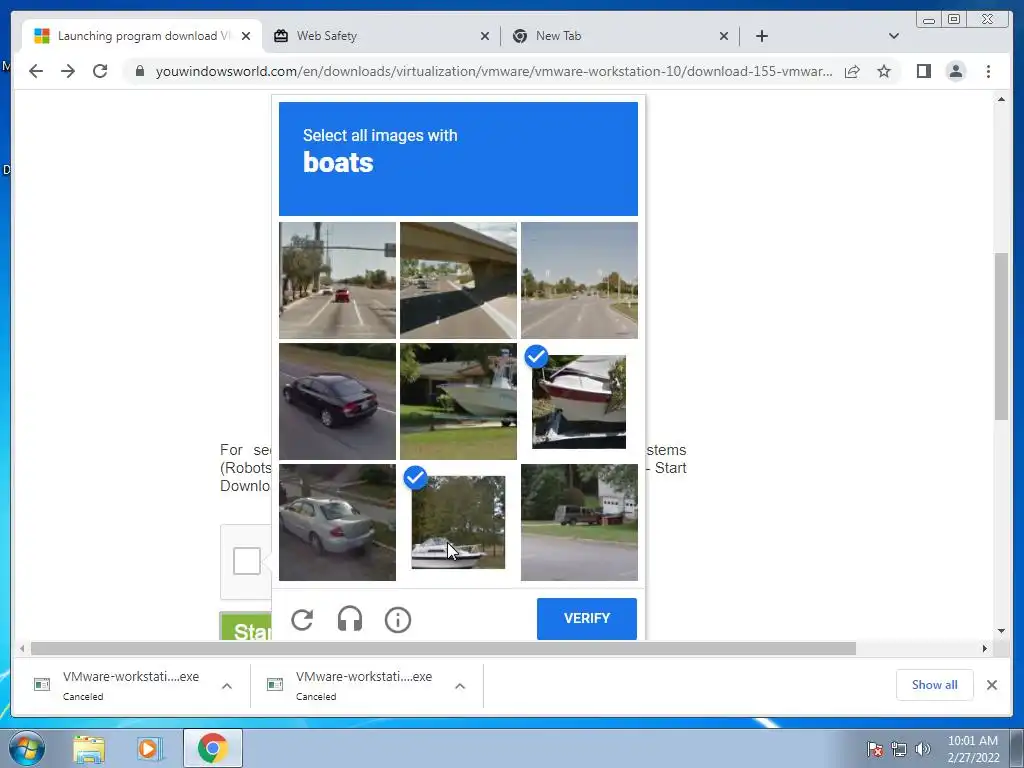Select the tile with white boat near house
Image resolution: width=1024 pixels, height=768 pixels.
(458, 402)
